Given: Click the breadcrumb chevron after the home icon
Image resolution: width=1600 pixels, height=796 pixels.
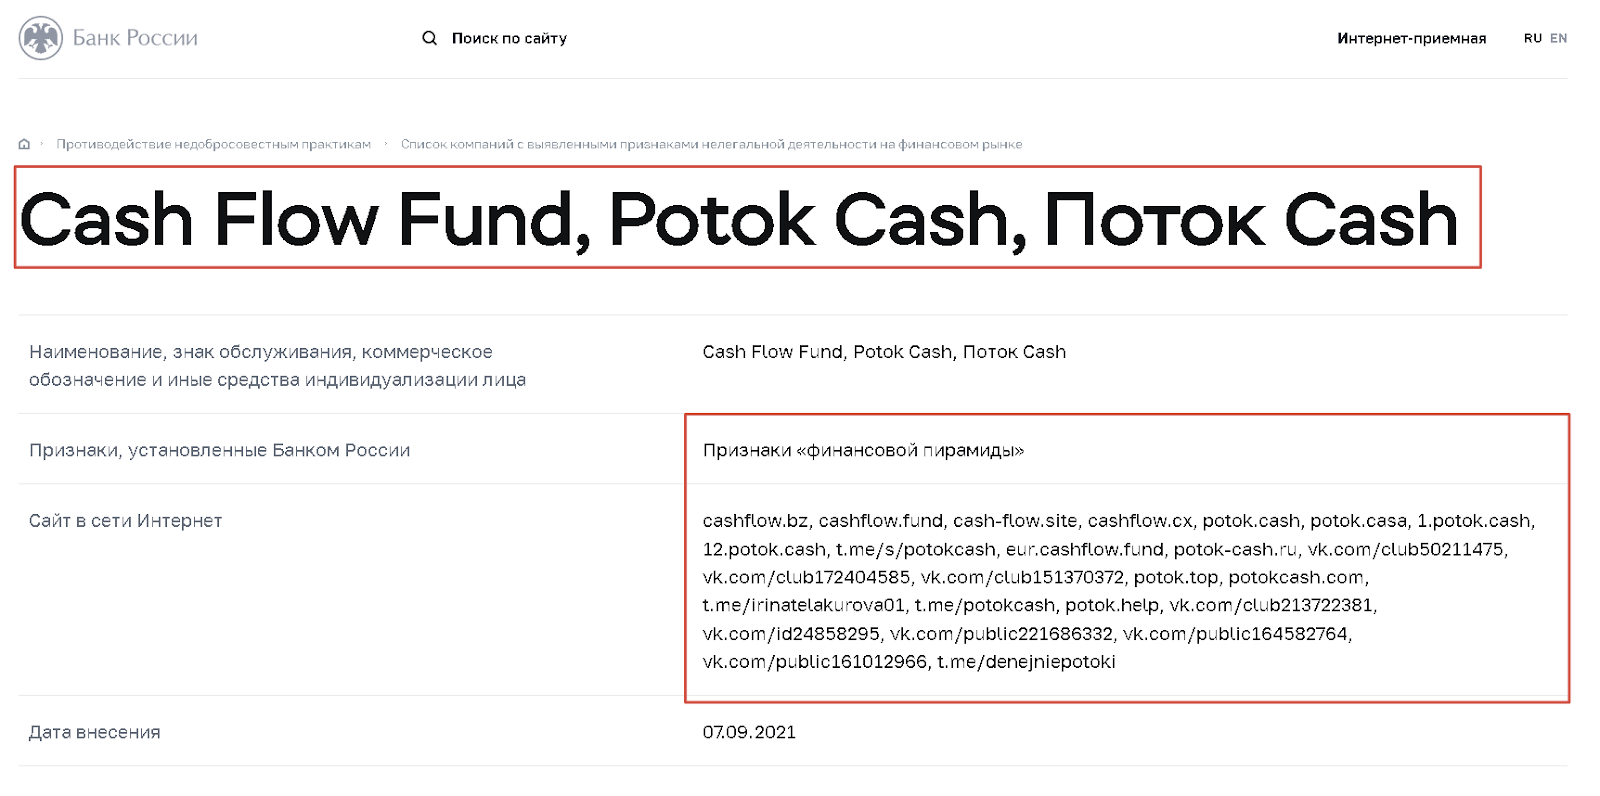Looking at the screenshot, I should [41, 144].
